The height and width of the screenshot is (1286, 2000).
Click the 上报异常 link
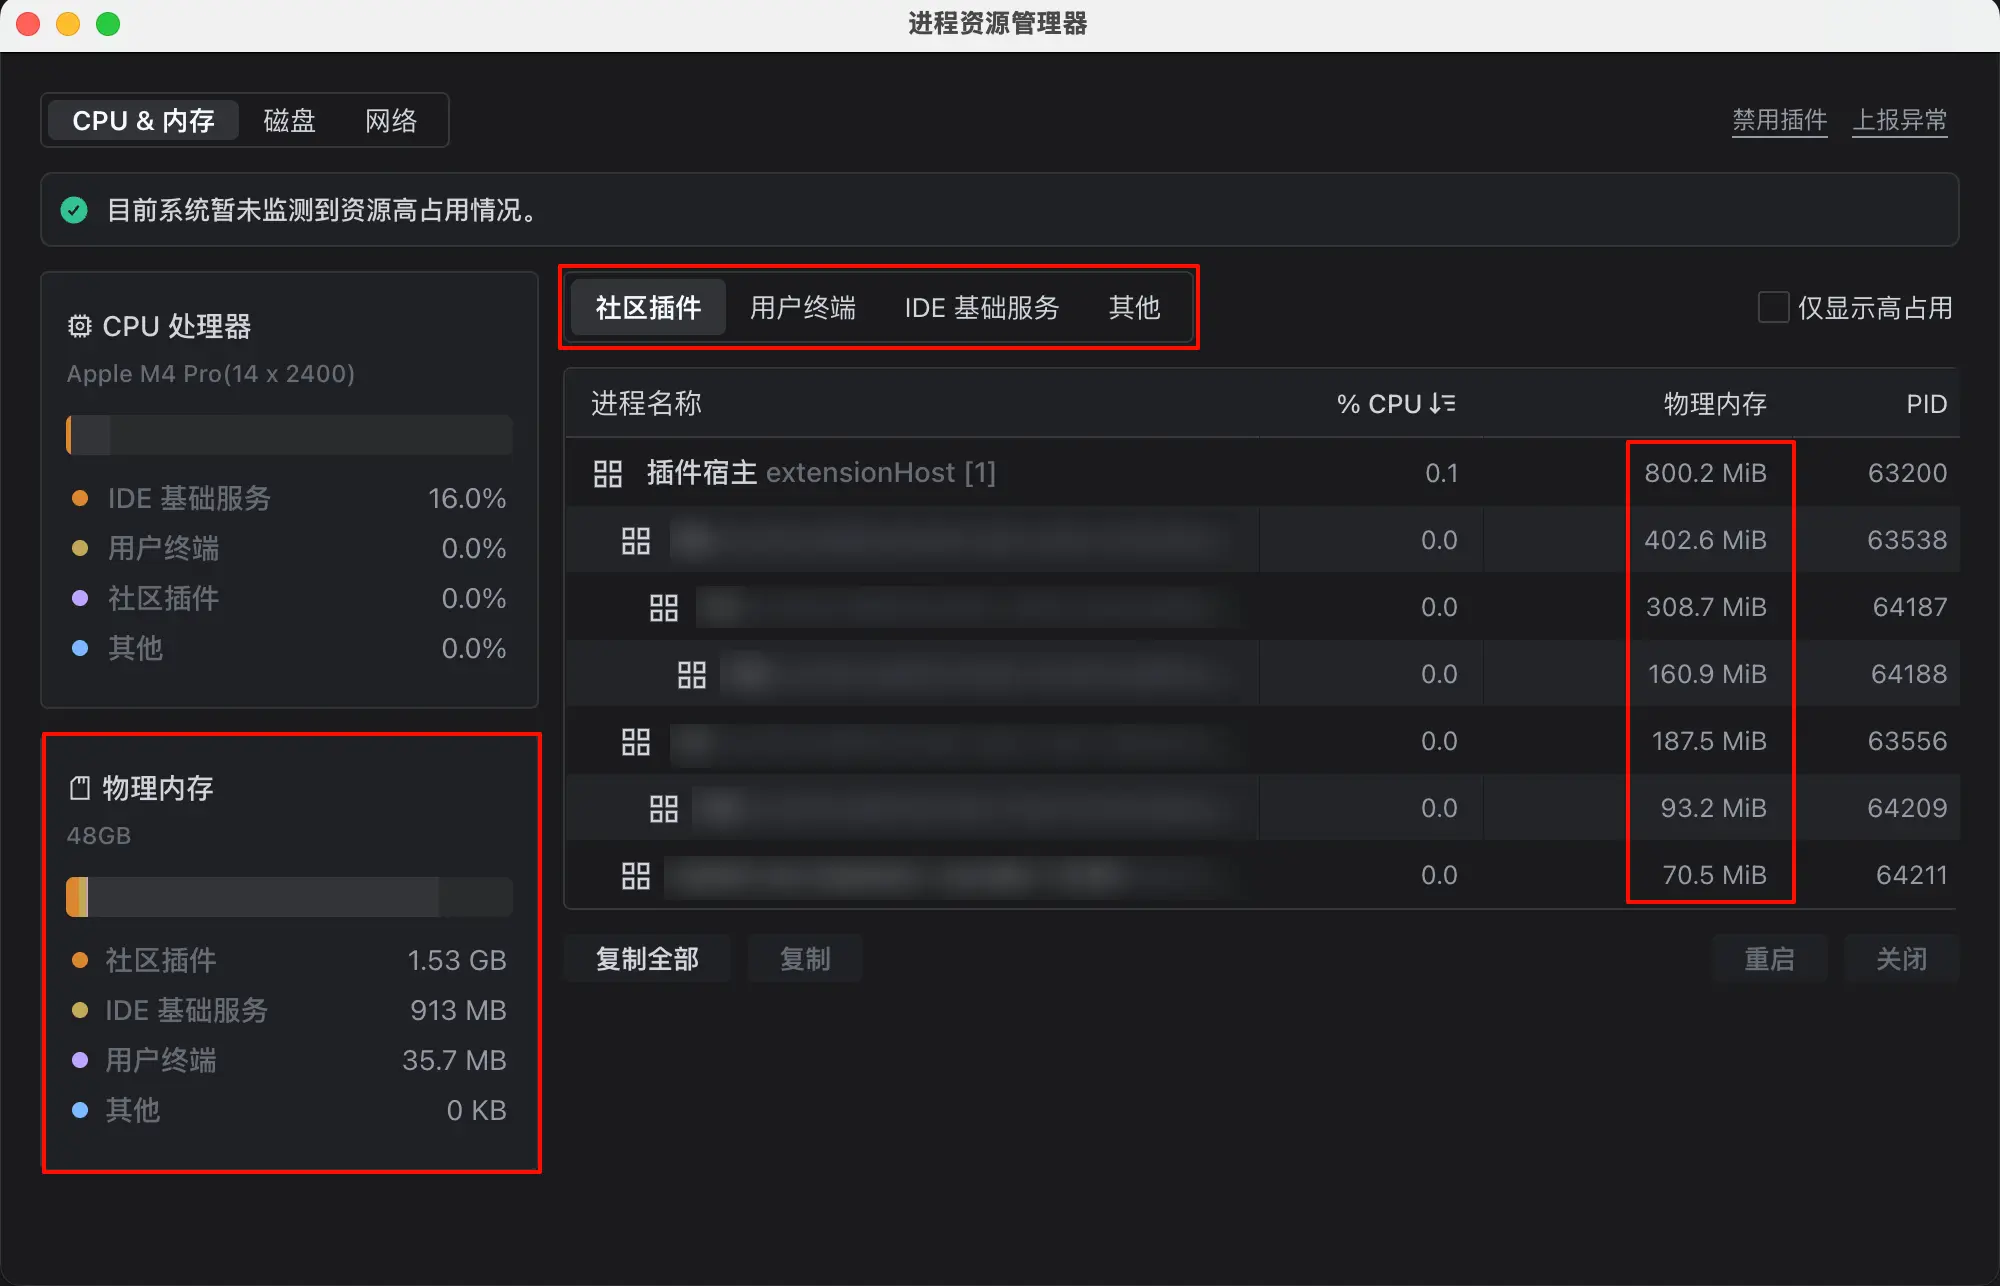[x=1899, y=120]
